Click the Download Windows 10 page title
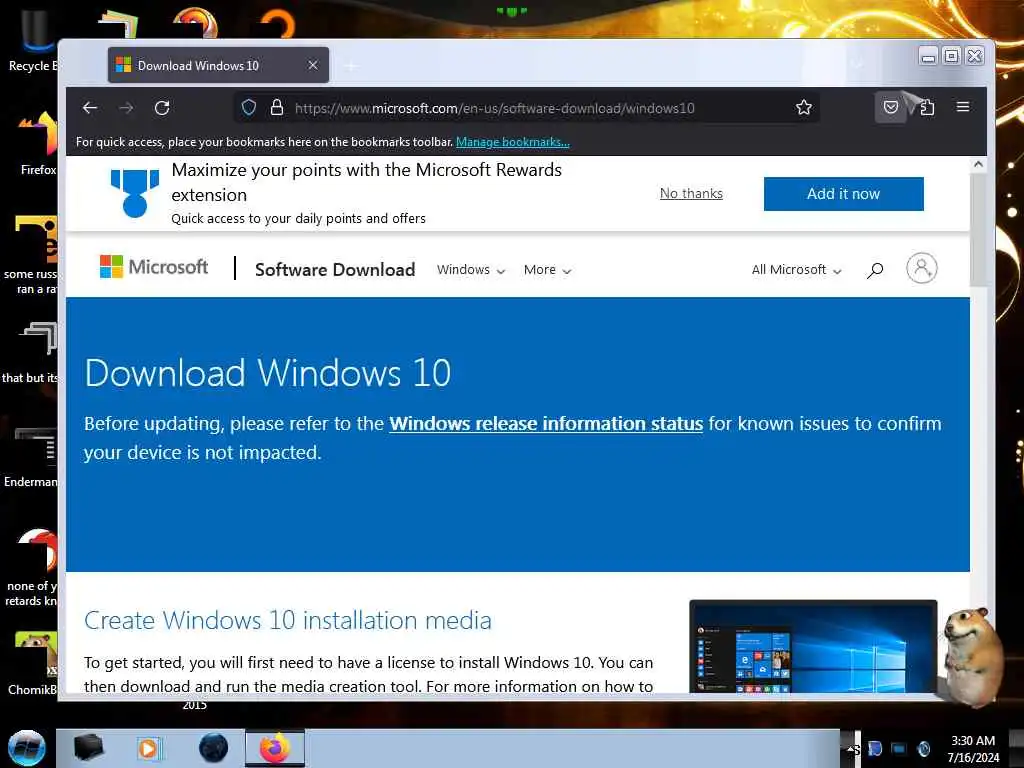 tap(268, 373)
